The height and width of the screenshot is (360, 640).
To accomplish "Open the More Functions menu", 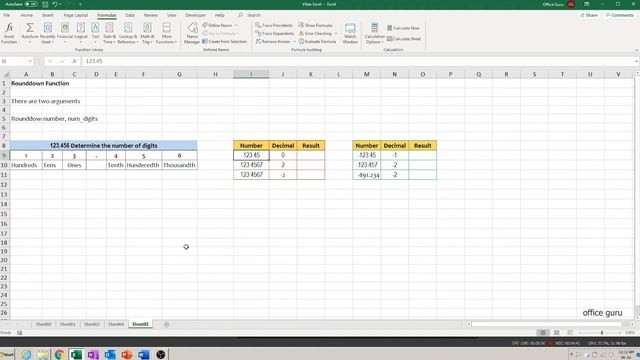I will pos(166,33).
